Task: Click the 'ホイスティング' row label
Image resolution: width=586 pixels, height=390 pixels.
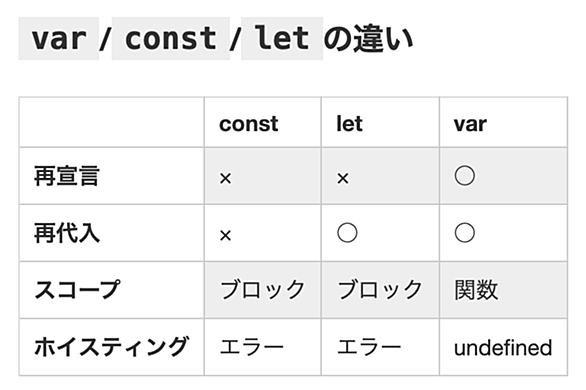Action: (111, 347)
